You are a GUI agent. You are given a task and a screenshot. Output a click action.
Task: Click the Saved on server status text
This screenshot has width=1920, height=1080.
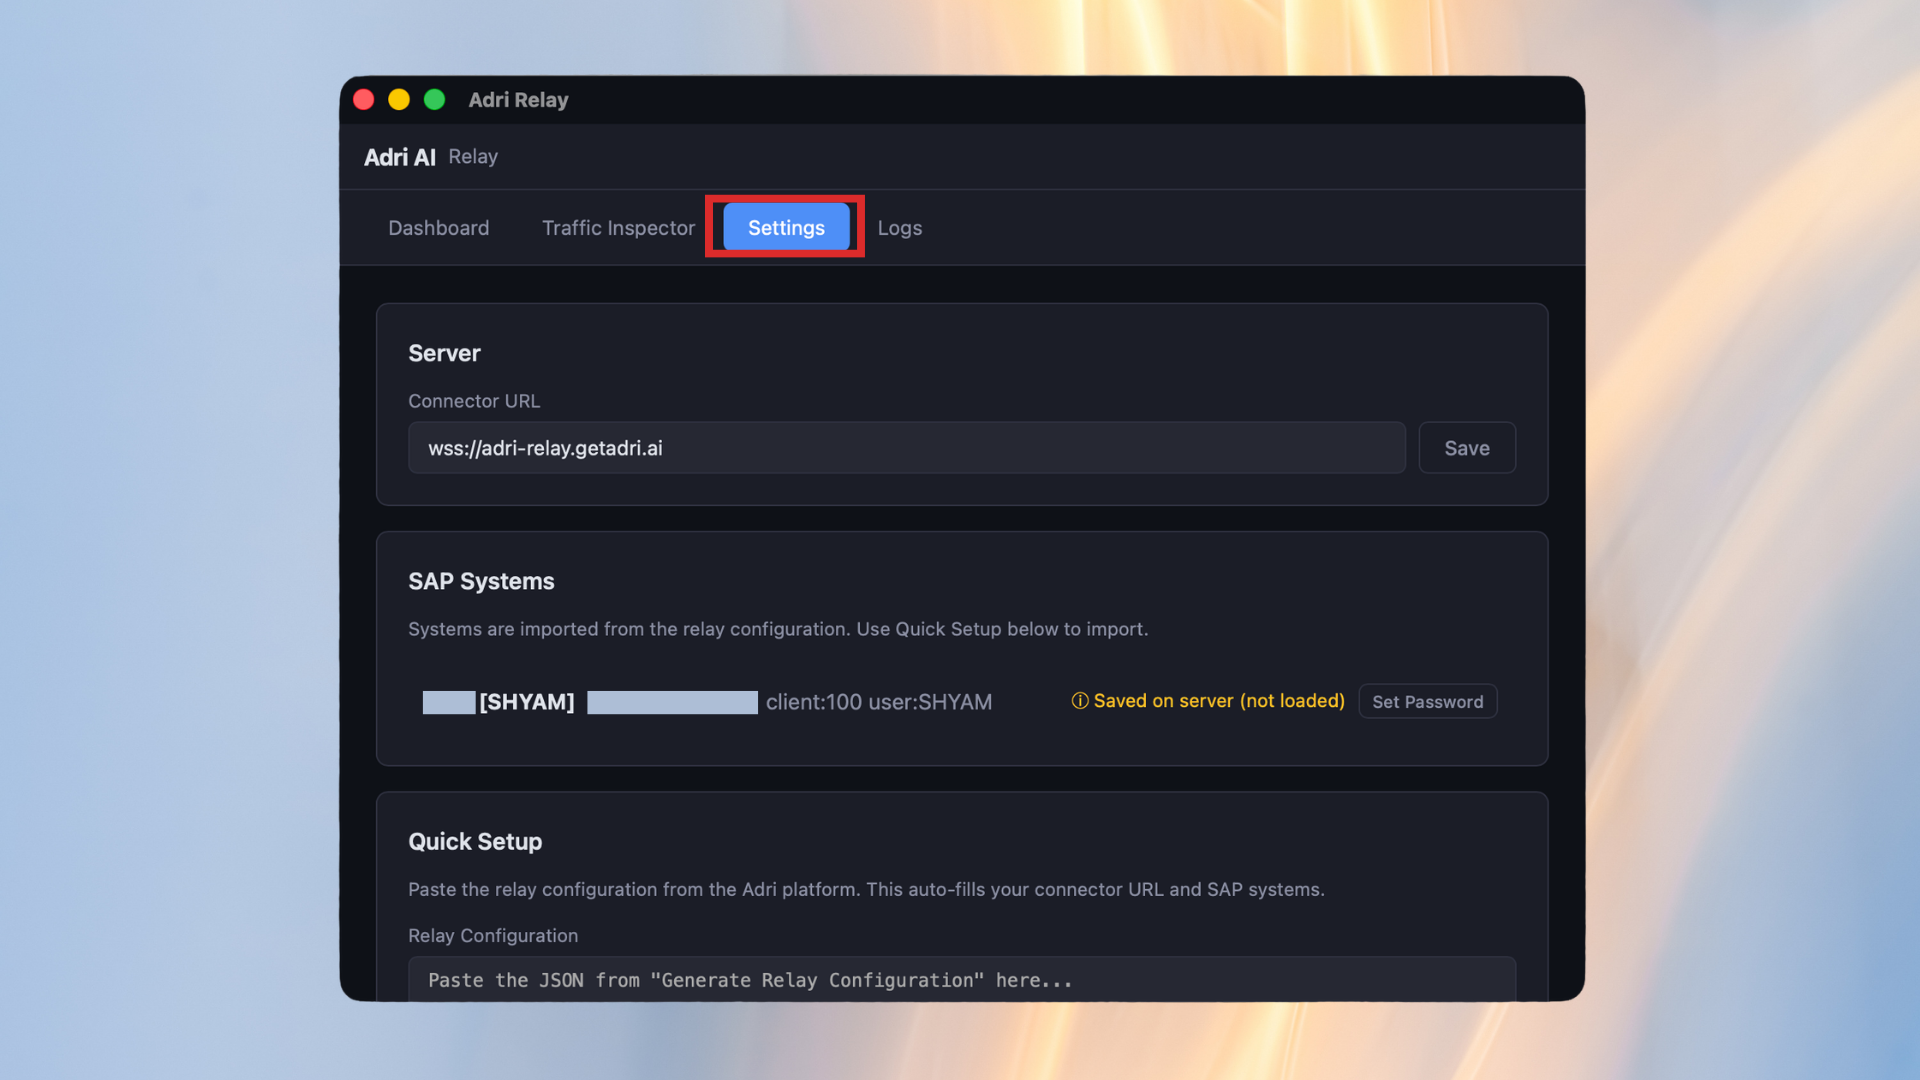pos(1219,701)
